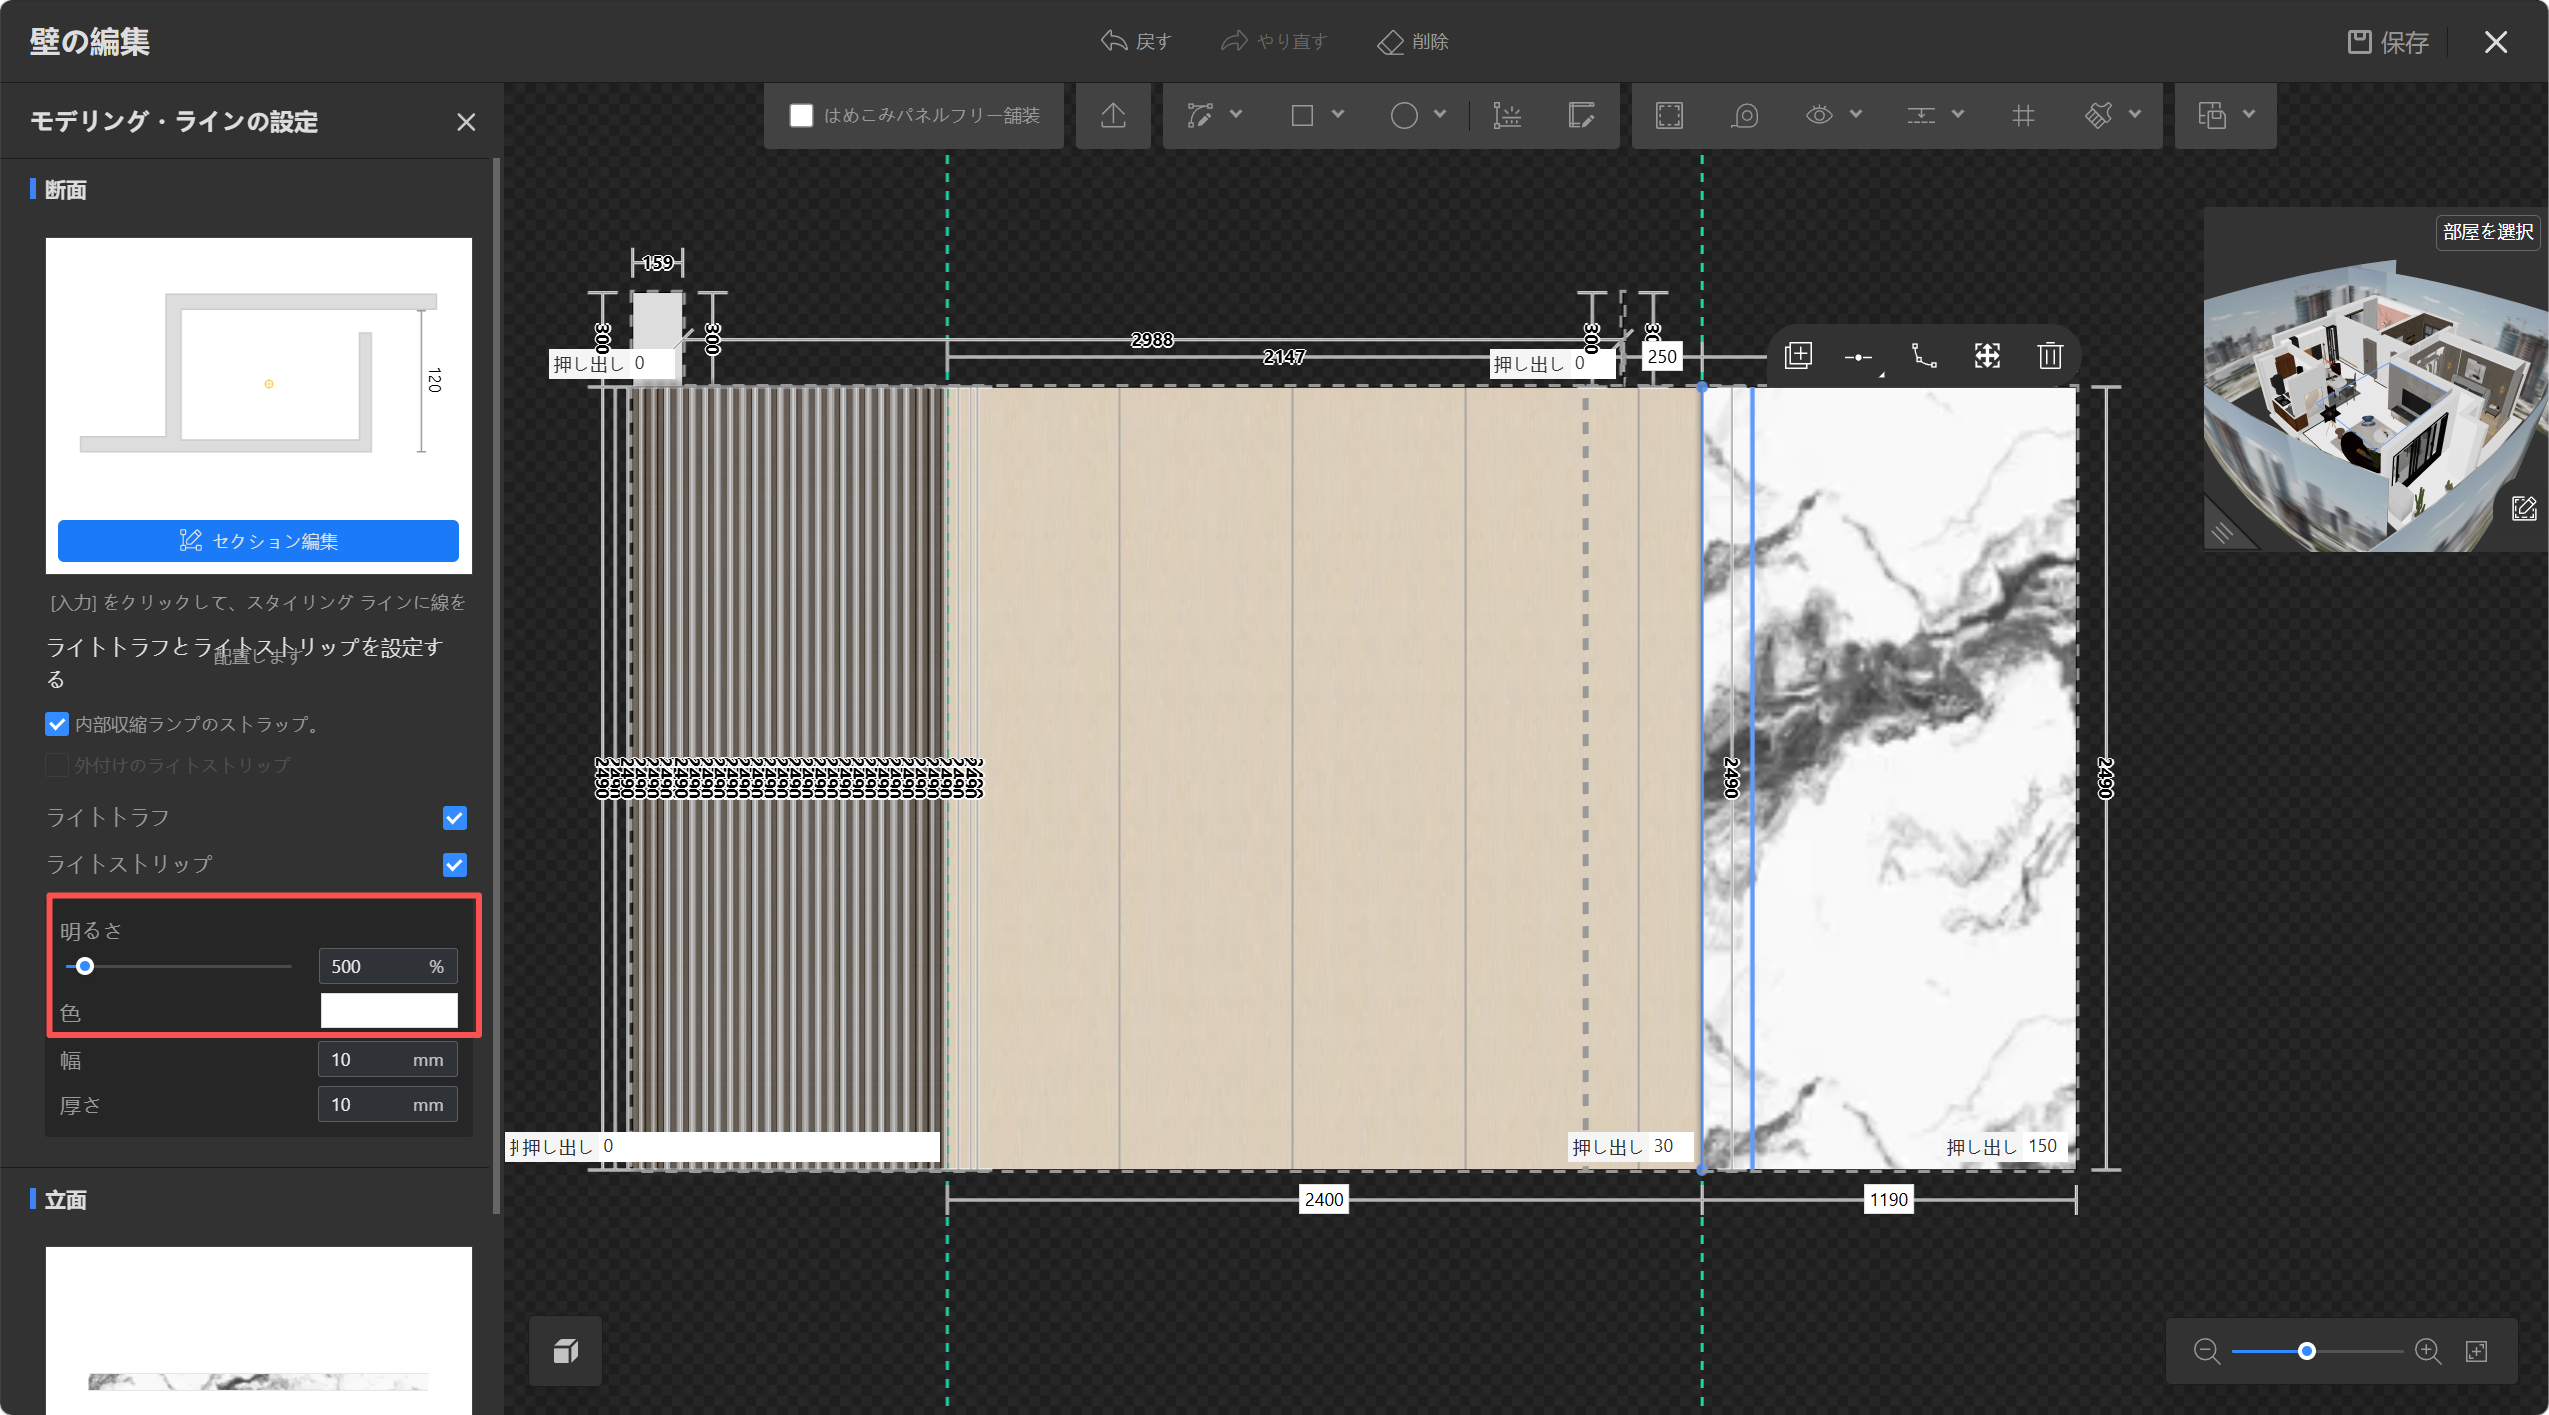Click the 幅 10 mm input field
The height and width of the screenshot is (1415, 2549).
[x=388, y=1060]
